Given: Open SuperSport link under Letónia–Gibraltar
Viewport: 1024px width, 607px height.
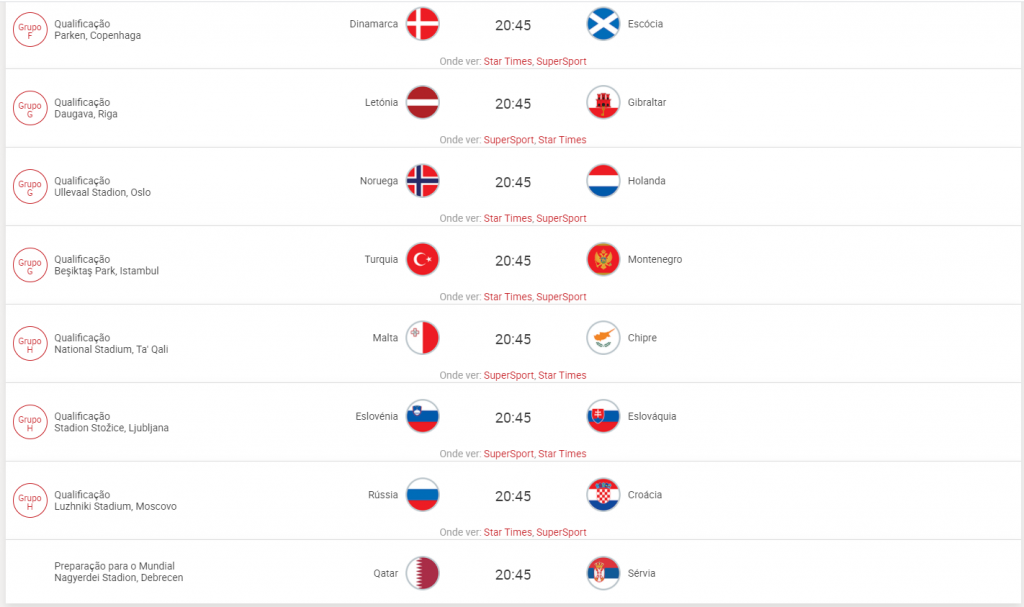Looking at the screenshot, I should [509, 140].
